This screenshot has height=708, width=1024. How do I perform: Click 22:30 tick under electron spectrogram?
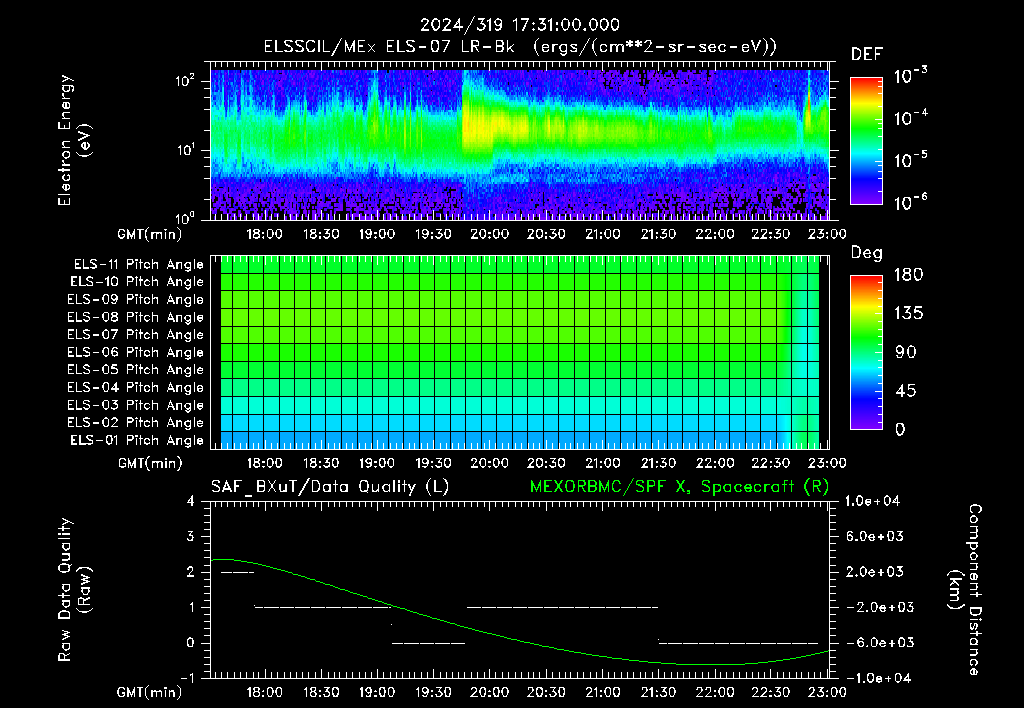coord(771,234)
